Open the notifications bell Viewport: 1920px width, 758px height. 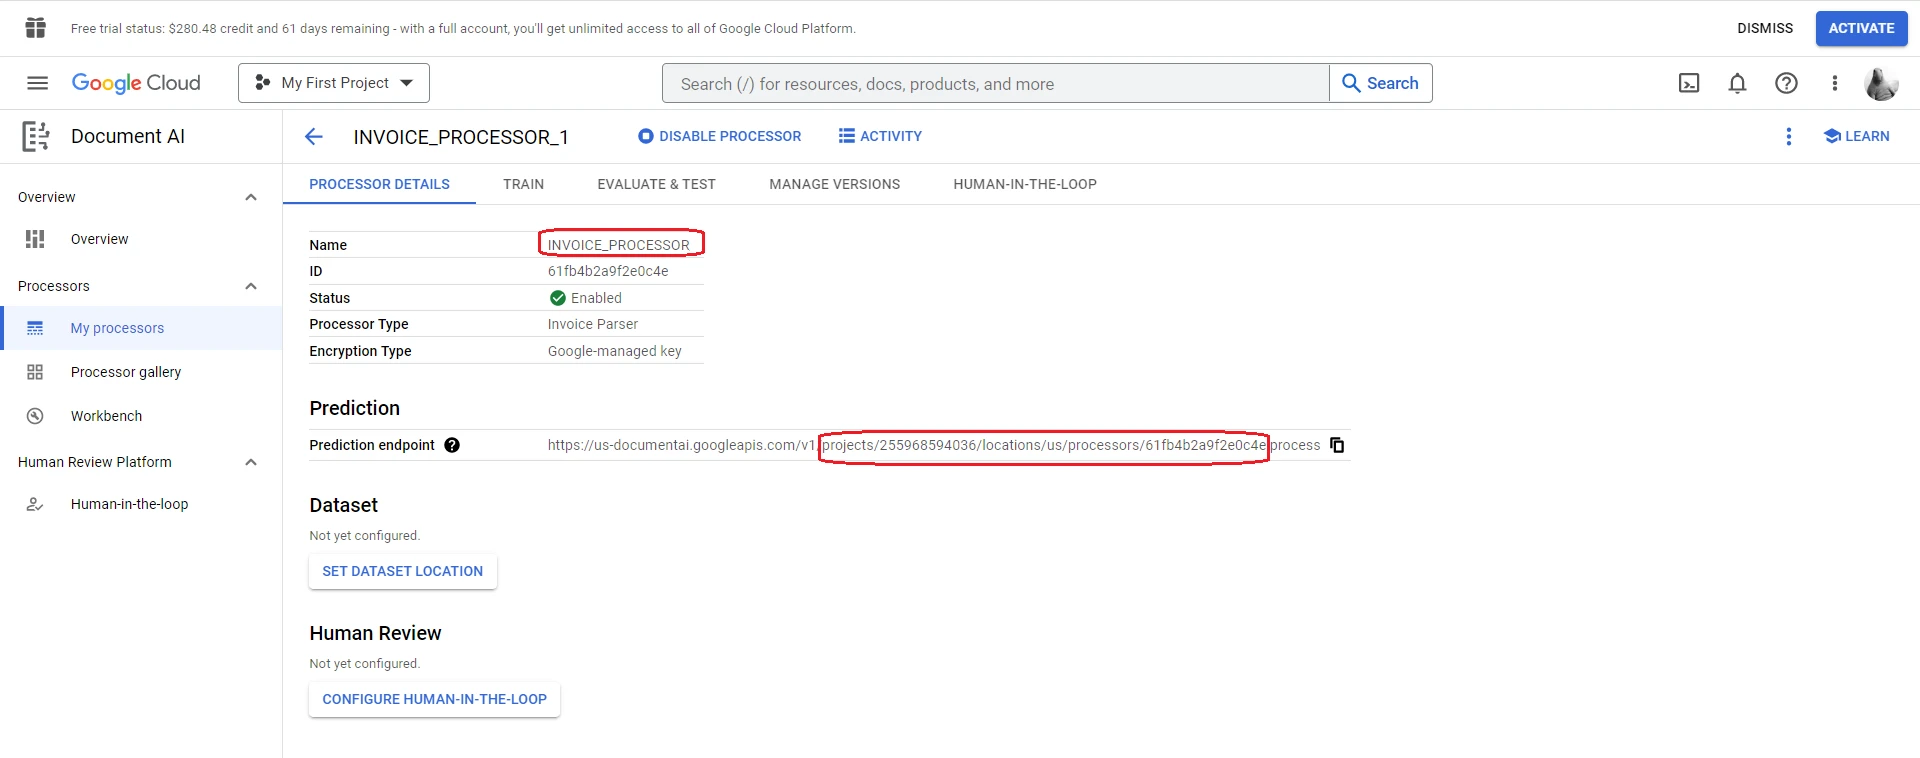pos(1738,83)
